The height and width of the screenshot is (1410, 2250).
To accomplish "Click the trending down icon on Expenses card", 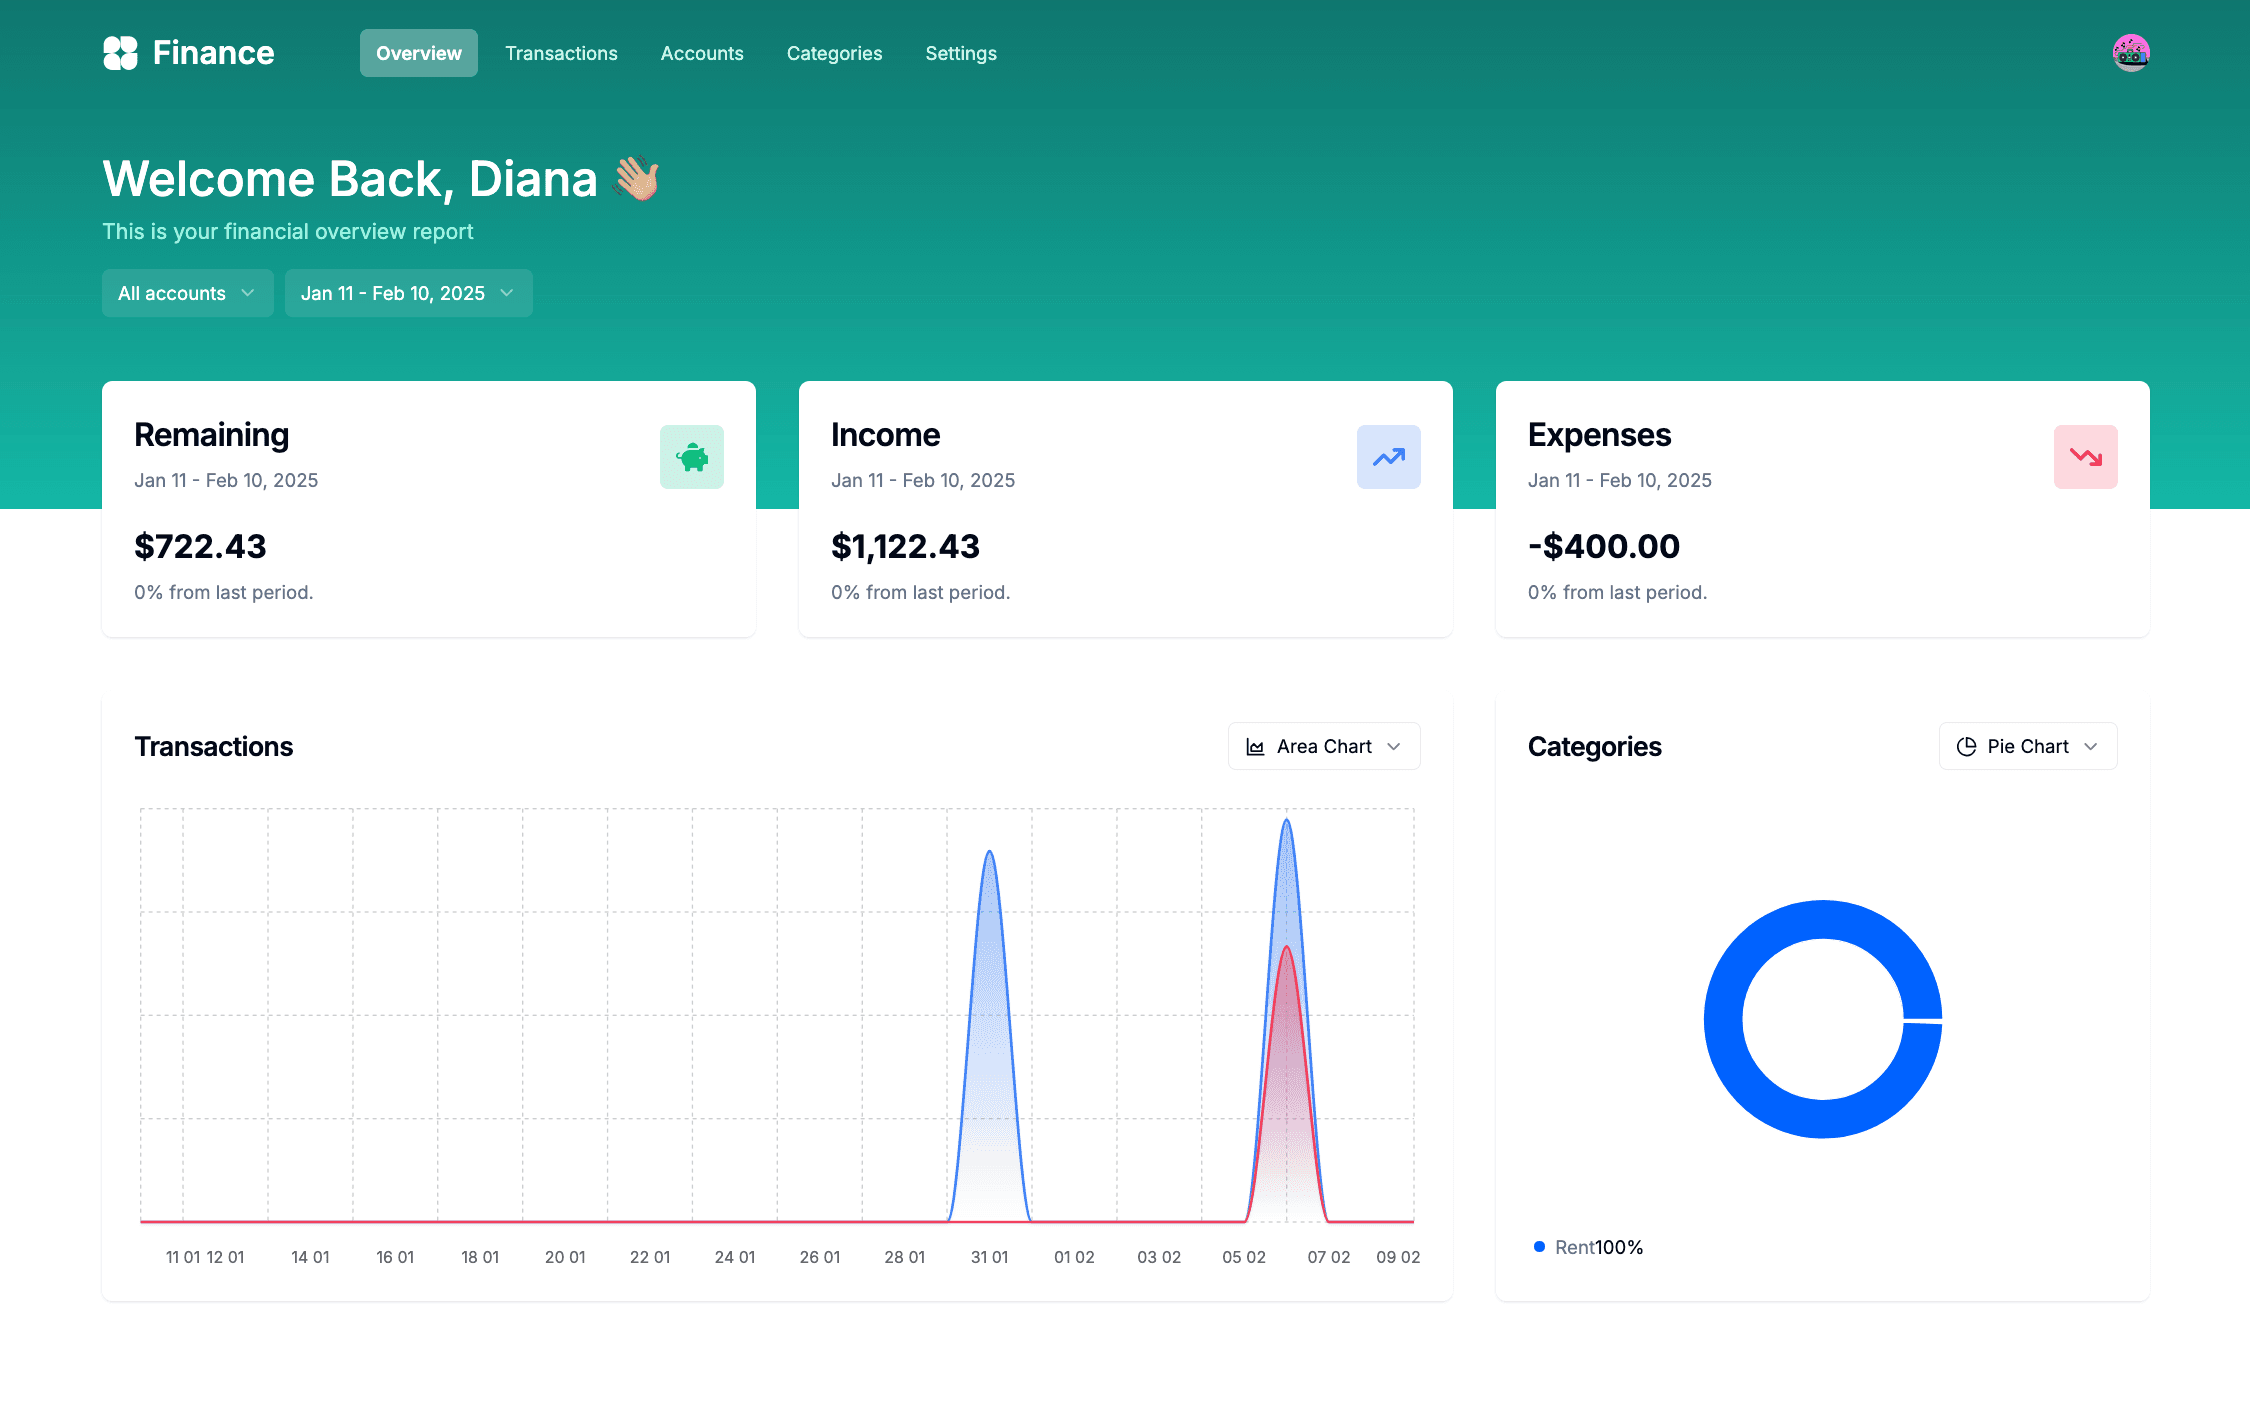I will pos(2085,457).
